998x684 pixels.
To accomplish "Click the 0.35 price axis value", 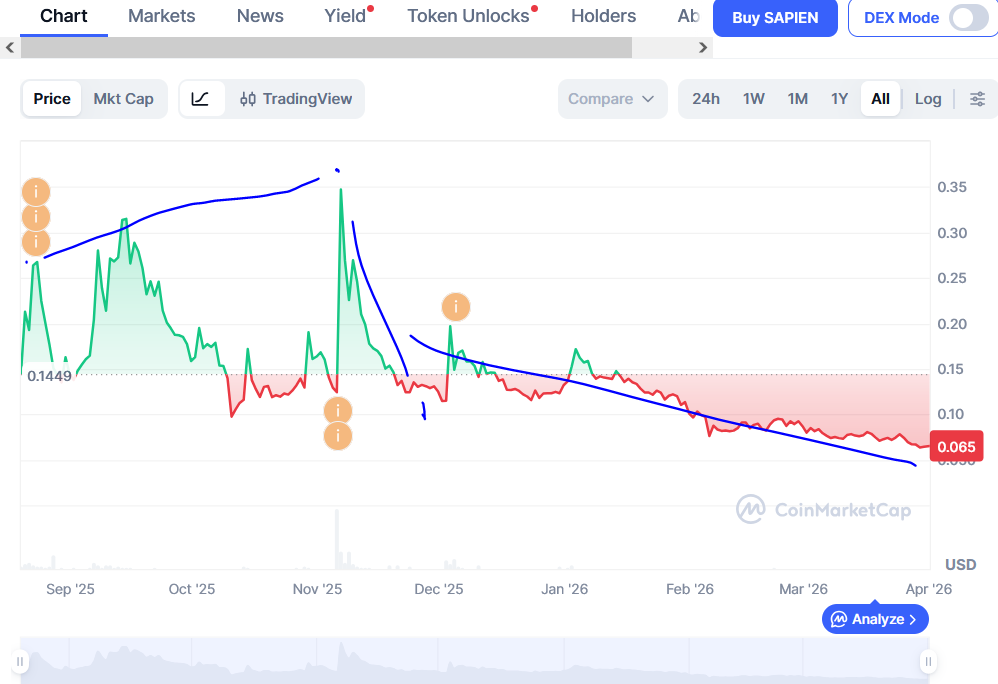I will click(x=952, y=187).
